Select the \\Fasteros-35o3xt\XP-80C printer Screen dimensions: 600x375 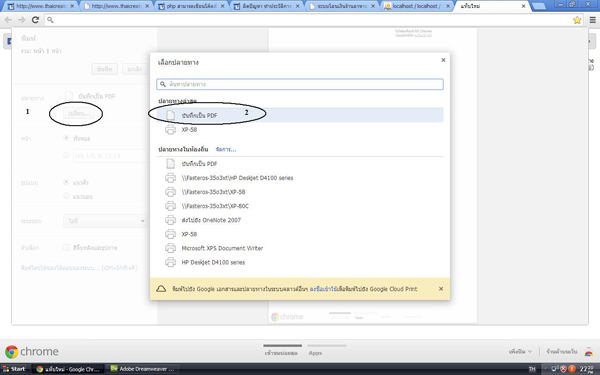click(300, 206)
